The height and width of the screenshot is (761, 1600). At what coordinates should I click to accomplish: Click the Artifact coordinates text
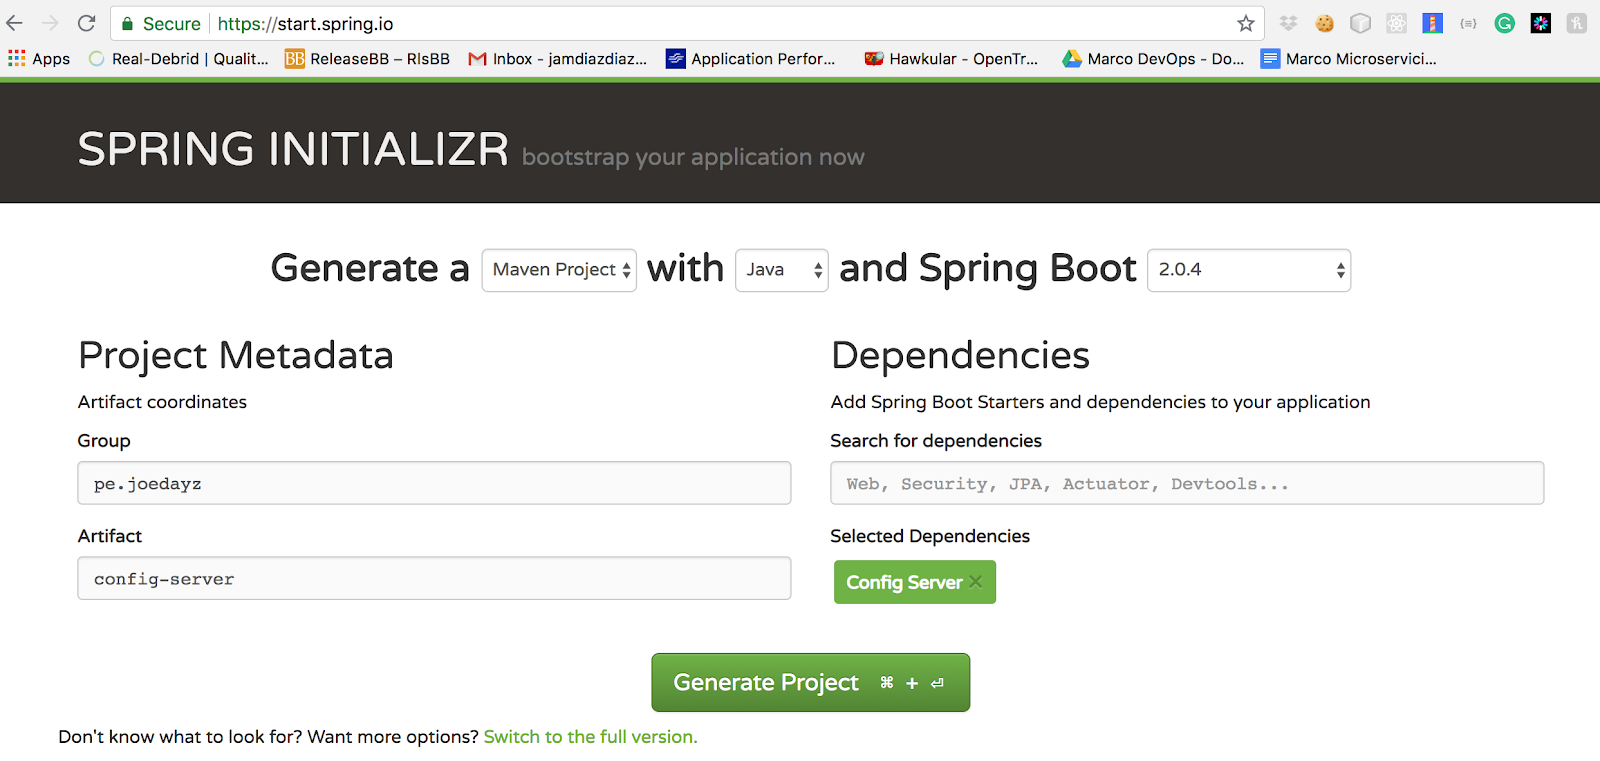pos(162,402)
